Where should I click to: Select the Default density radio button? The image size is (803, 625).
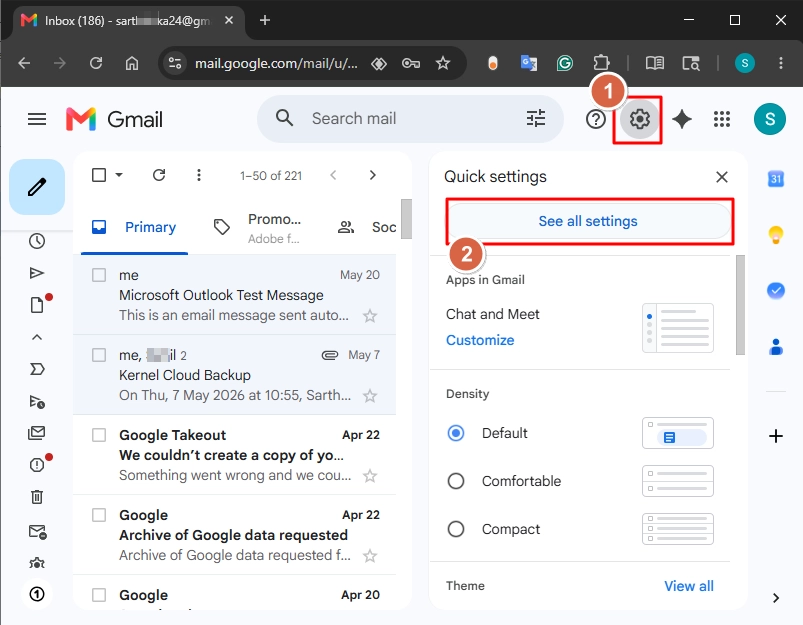coord(456,433)
